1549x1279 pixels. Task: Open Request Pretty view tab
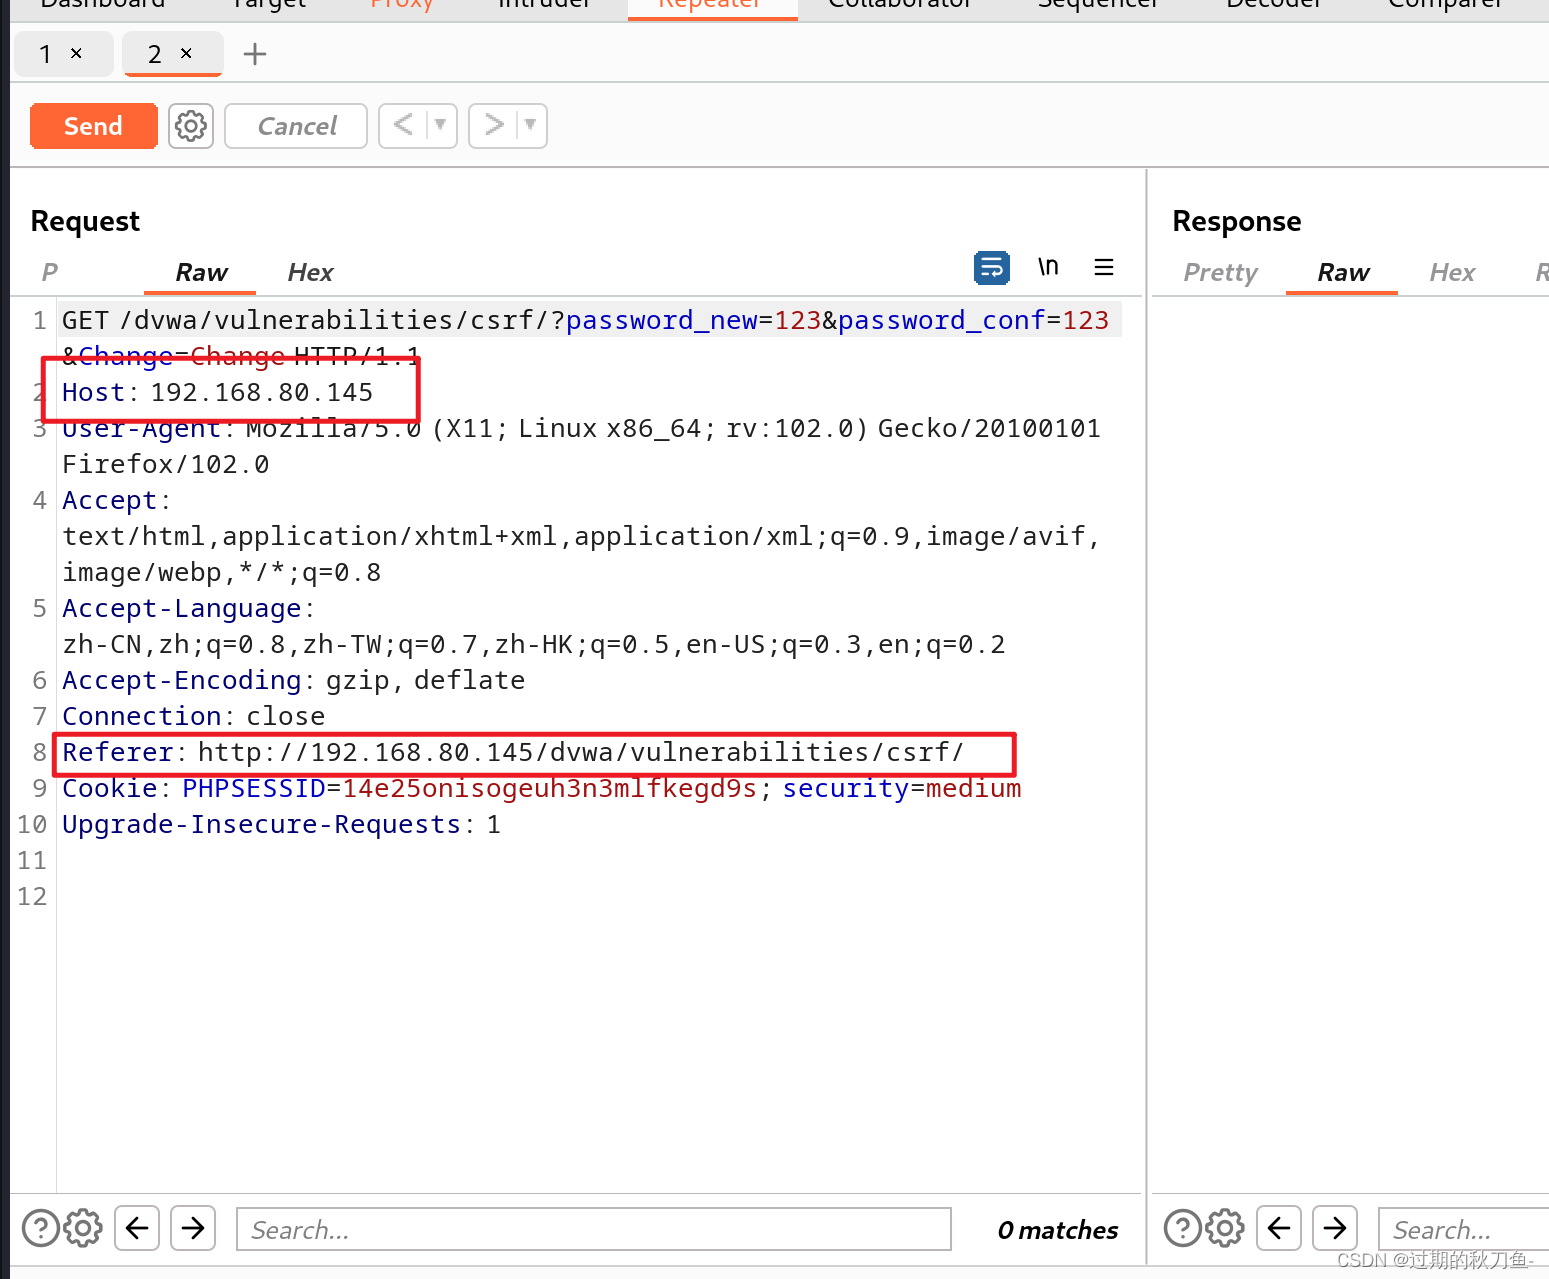(x=50, y=272)
